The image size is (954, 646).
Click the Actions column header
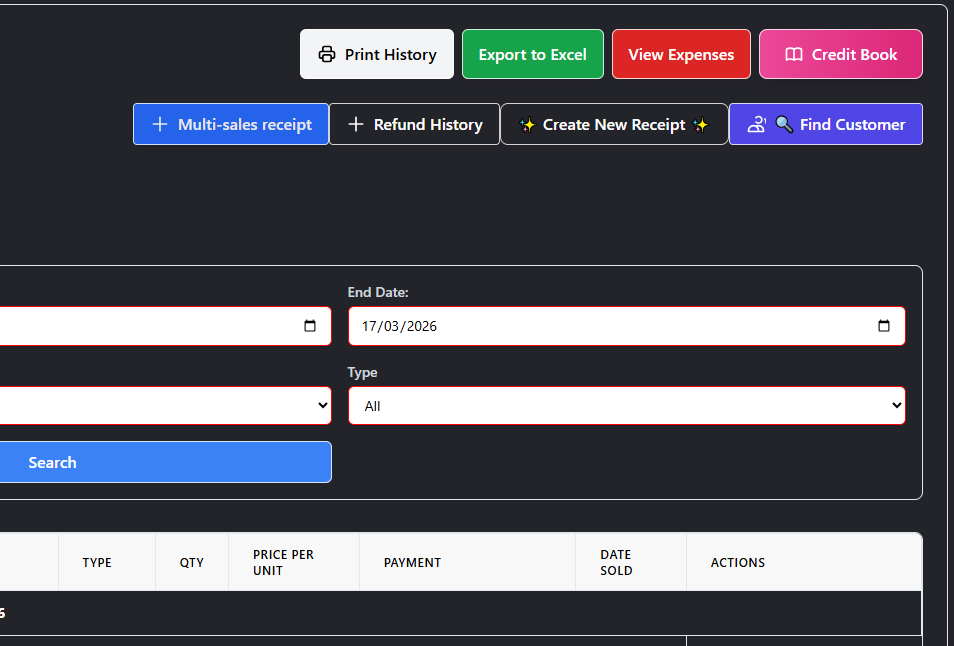tap(737, 563)
